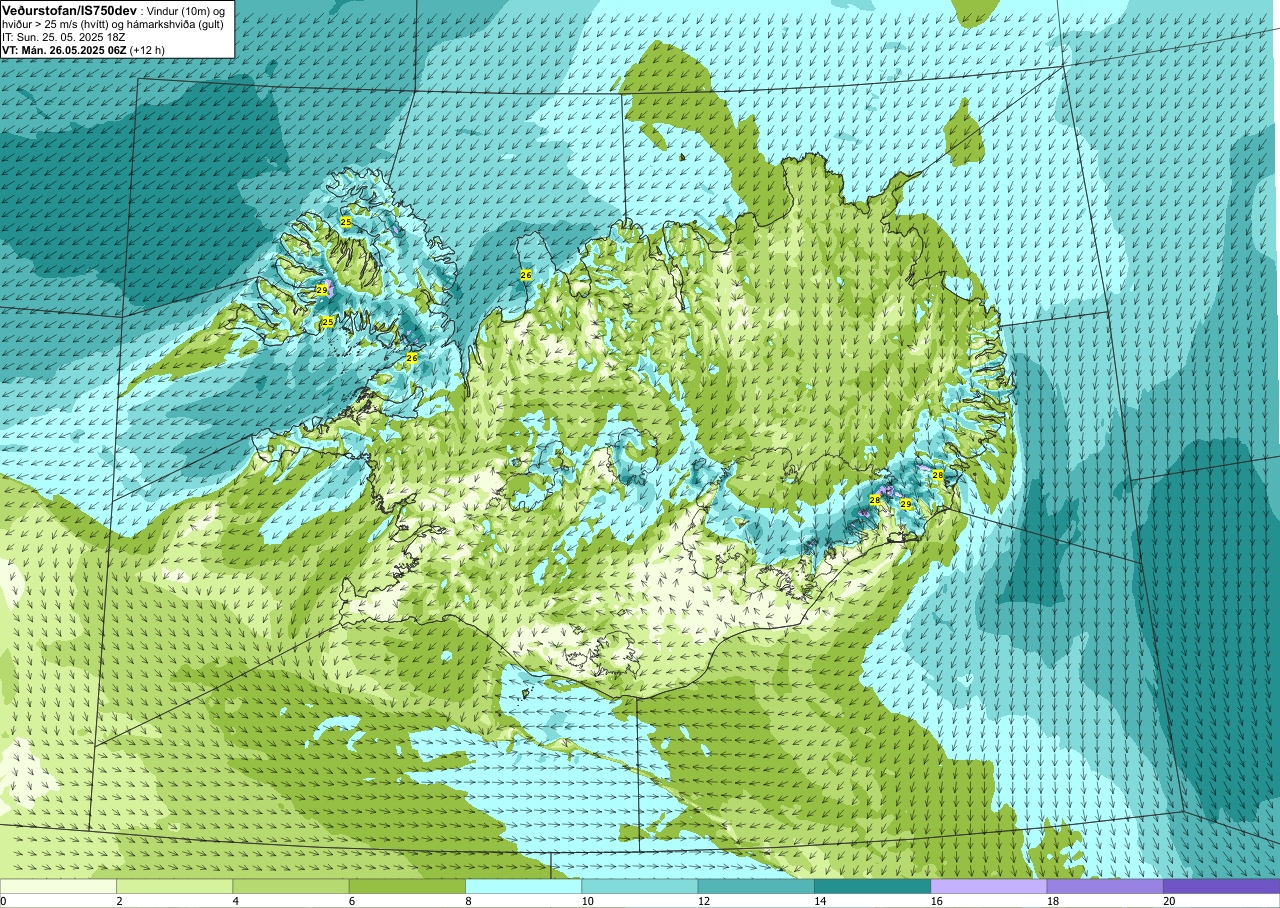This screenshot has height=908, width=1280.
Task: Click the 0–2 m/s pale yellow legend swatch
Action: pyautogui.click(x=58, y=886)
